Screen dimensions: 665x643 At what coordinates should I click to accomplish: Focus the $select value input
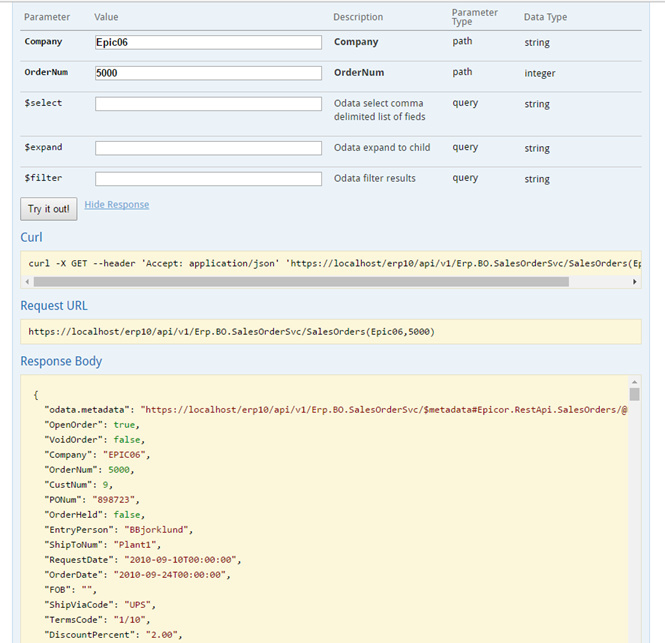tap(208, 104)
